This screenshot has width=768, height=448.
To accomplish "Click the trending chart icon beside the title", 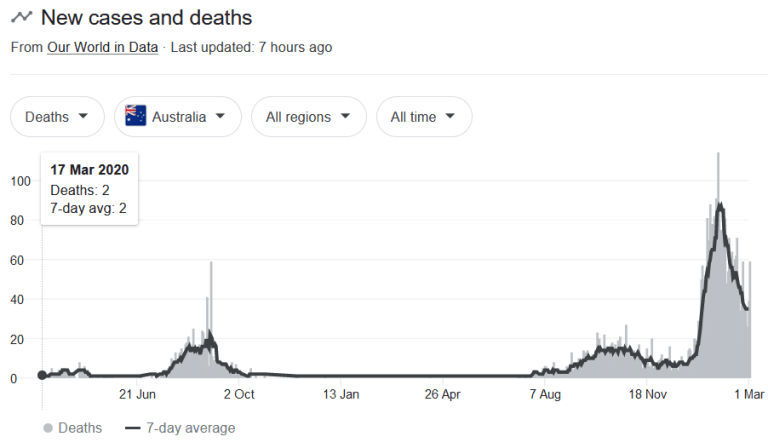I will [x=21, y=17].
